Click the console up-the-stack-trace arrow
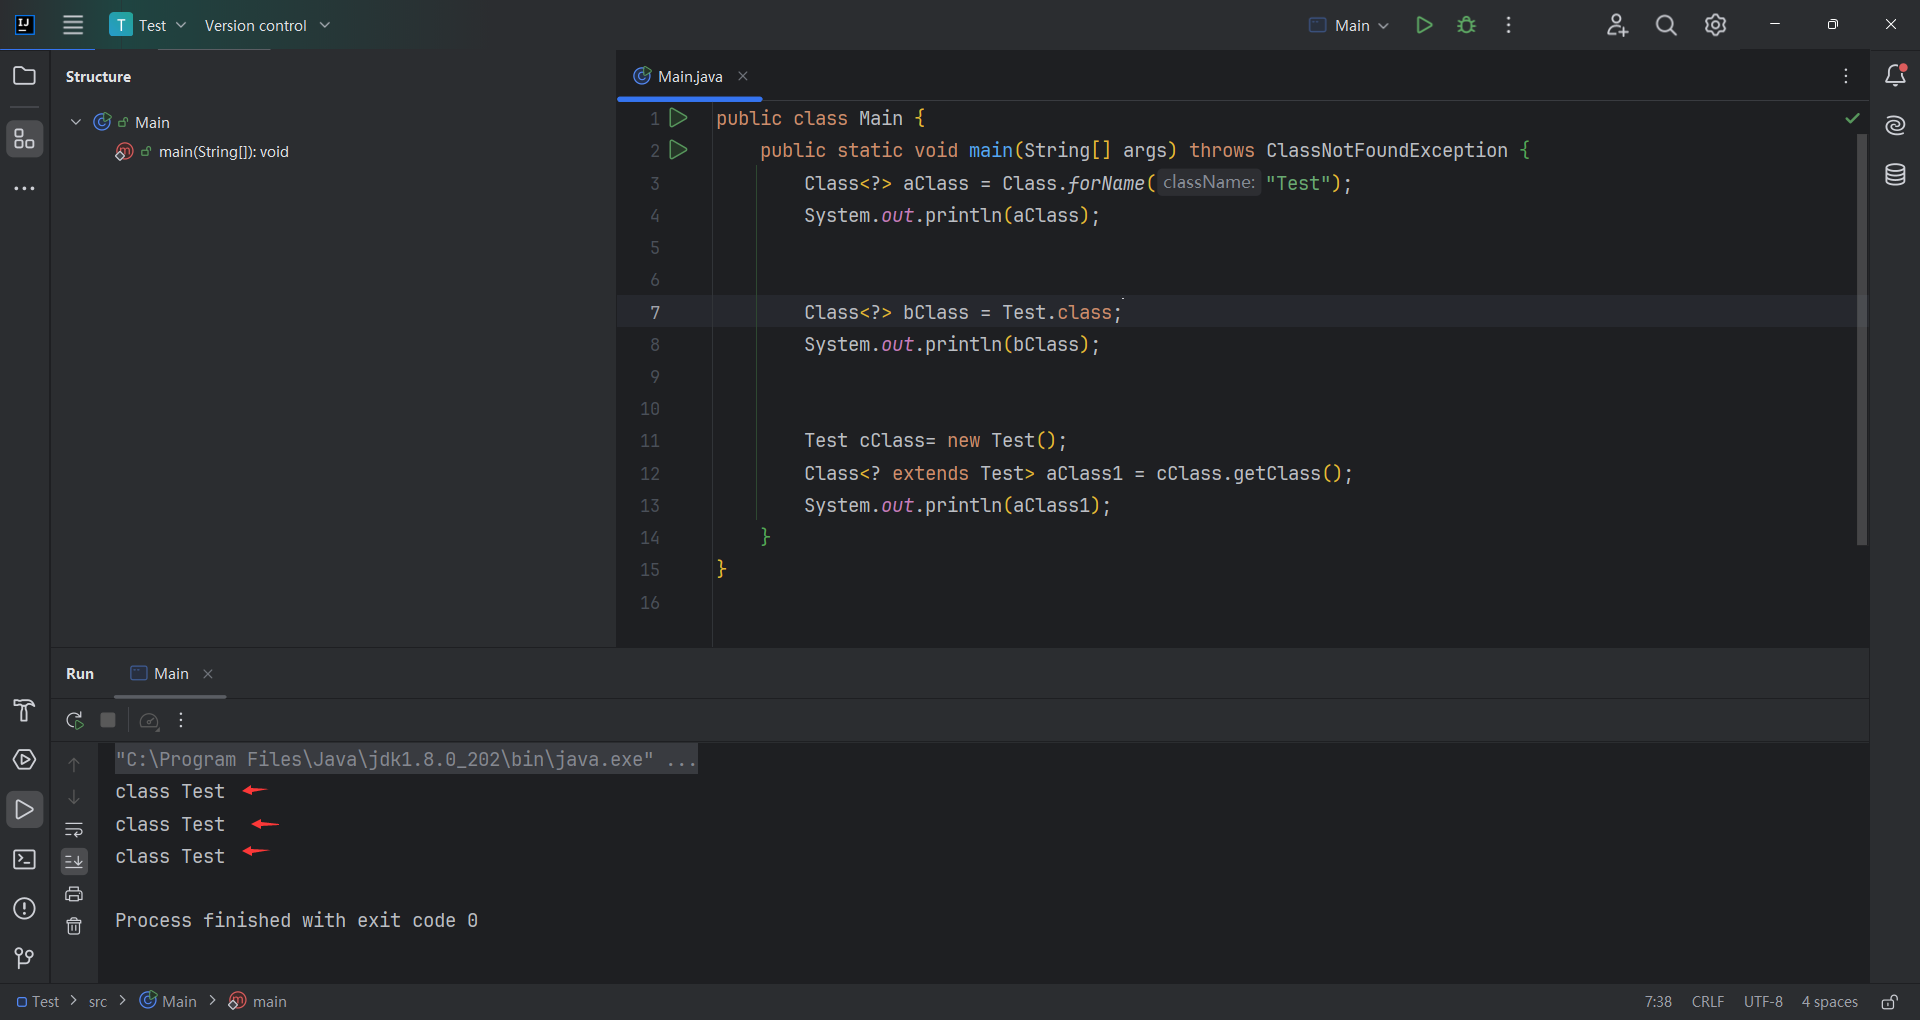Screen dimensions: 1920x1020 point(74,764)
